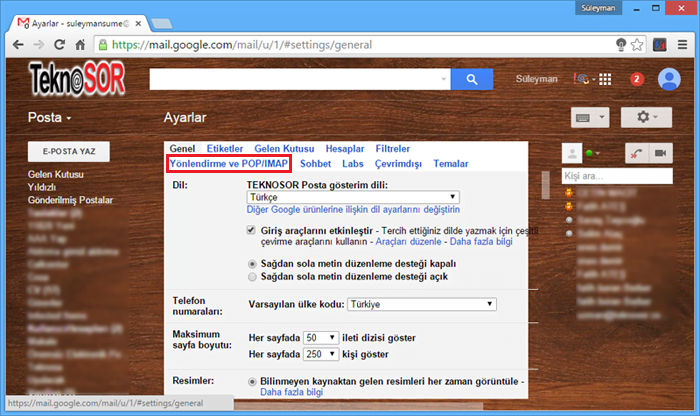The width and height of the screenshot is (700, 416).
Task: Click the TeknoSOR logo
Action: click(x=77, y=79)
